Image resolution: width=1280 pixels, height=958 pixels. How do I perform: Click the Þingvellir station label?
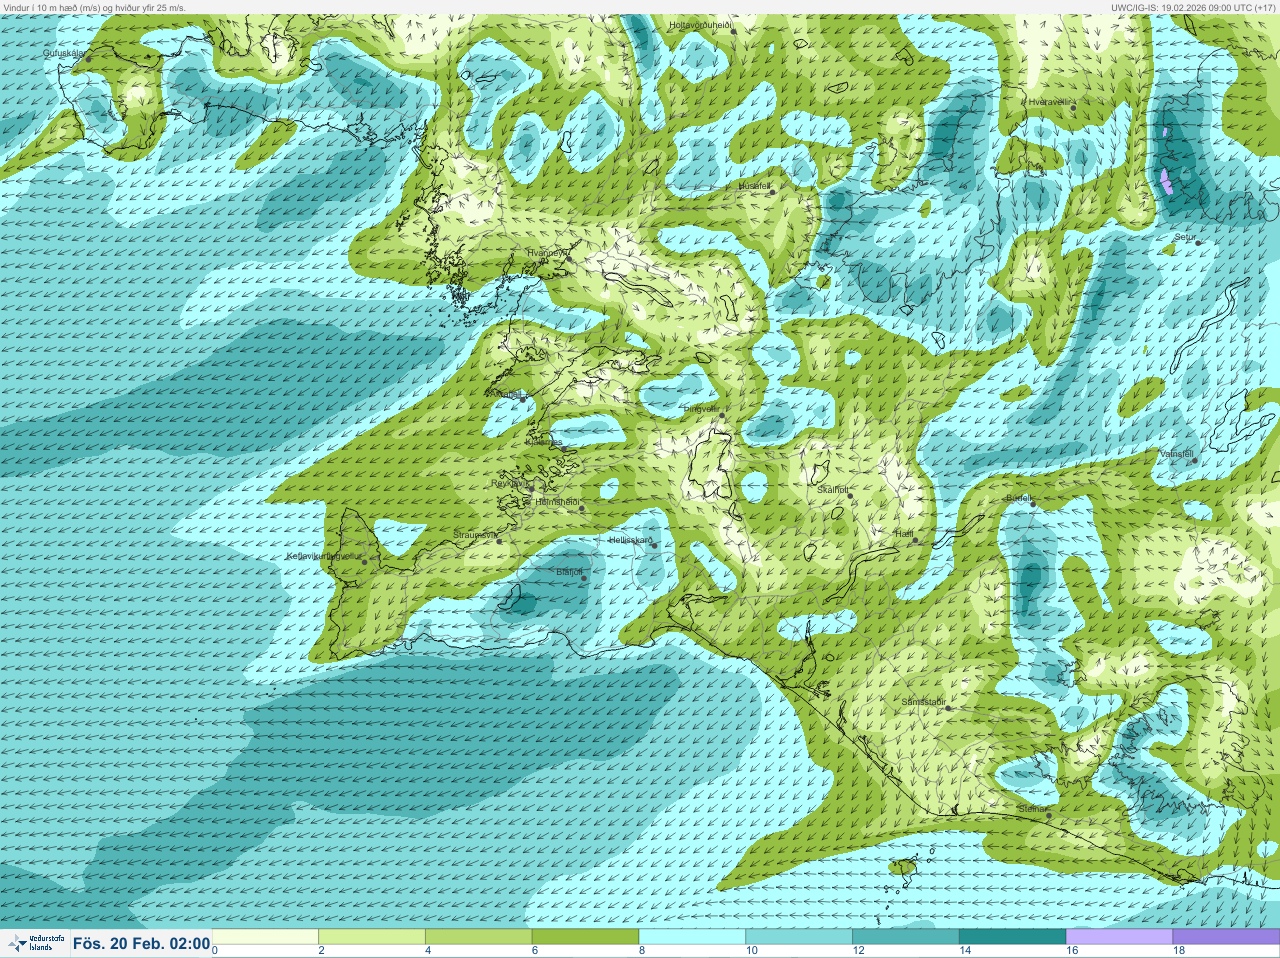[701, 408]
